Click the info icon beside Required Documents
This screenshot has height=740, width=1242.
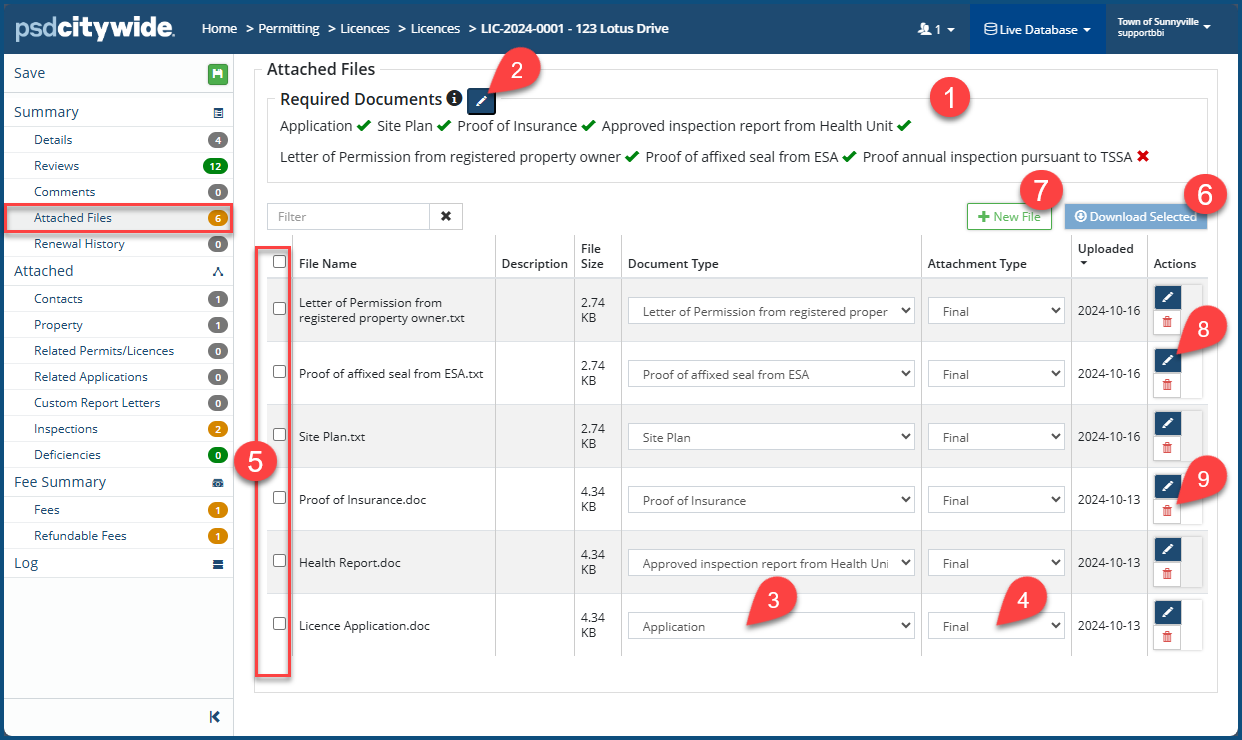click(x=454, y=99)
